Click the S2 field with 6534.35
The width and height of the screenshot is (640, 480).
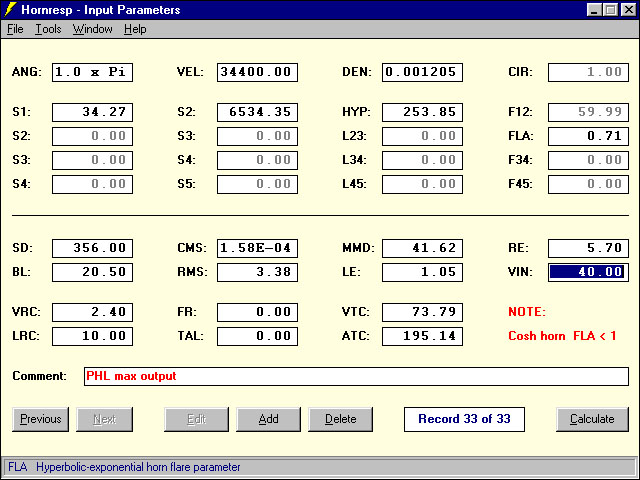[x=257, y=112]
